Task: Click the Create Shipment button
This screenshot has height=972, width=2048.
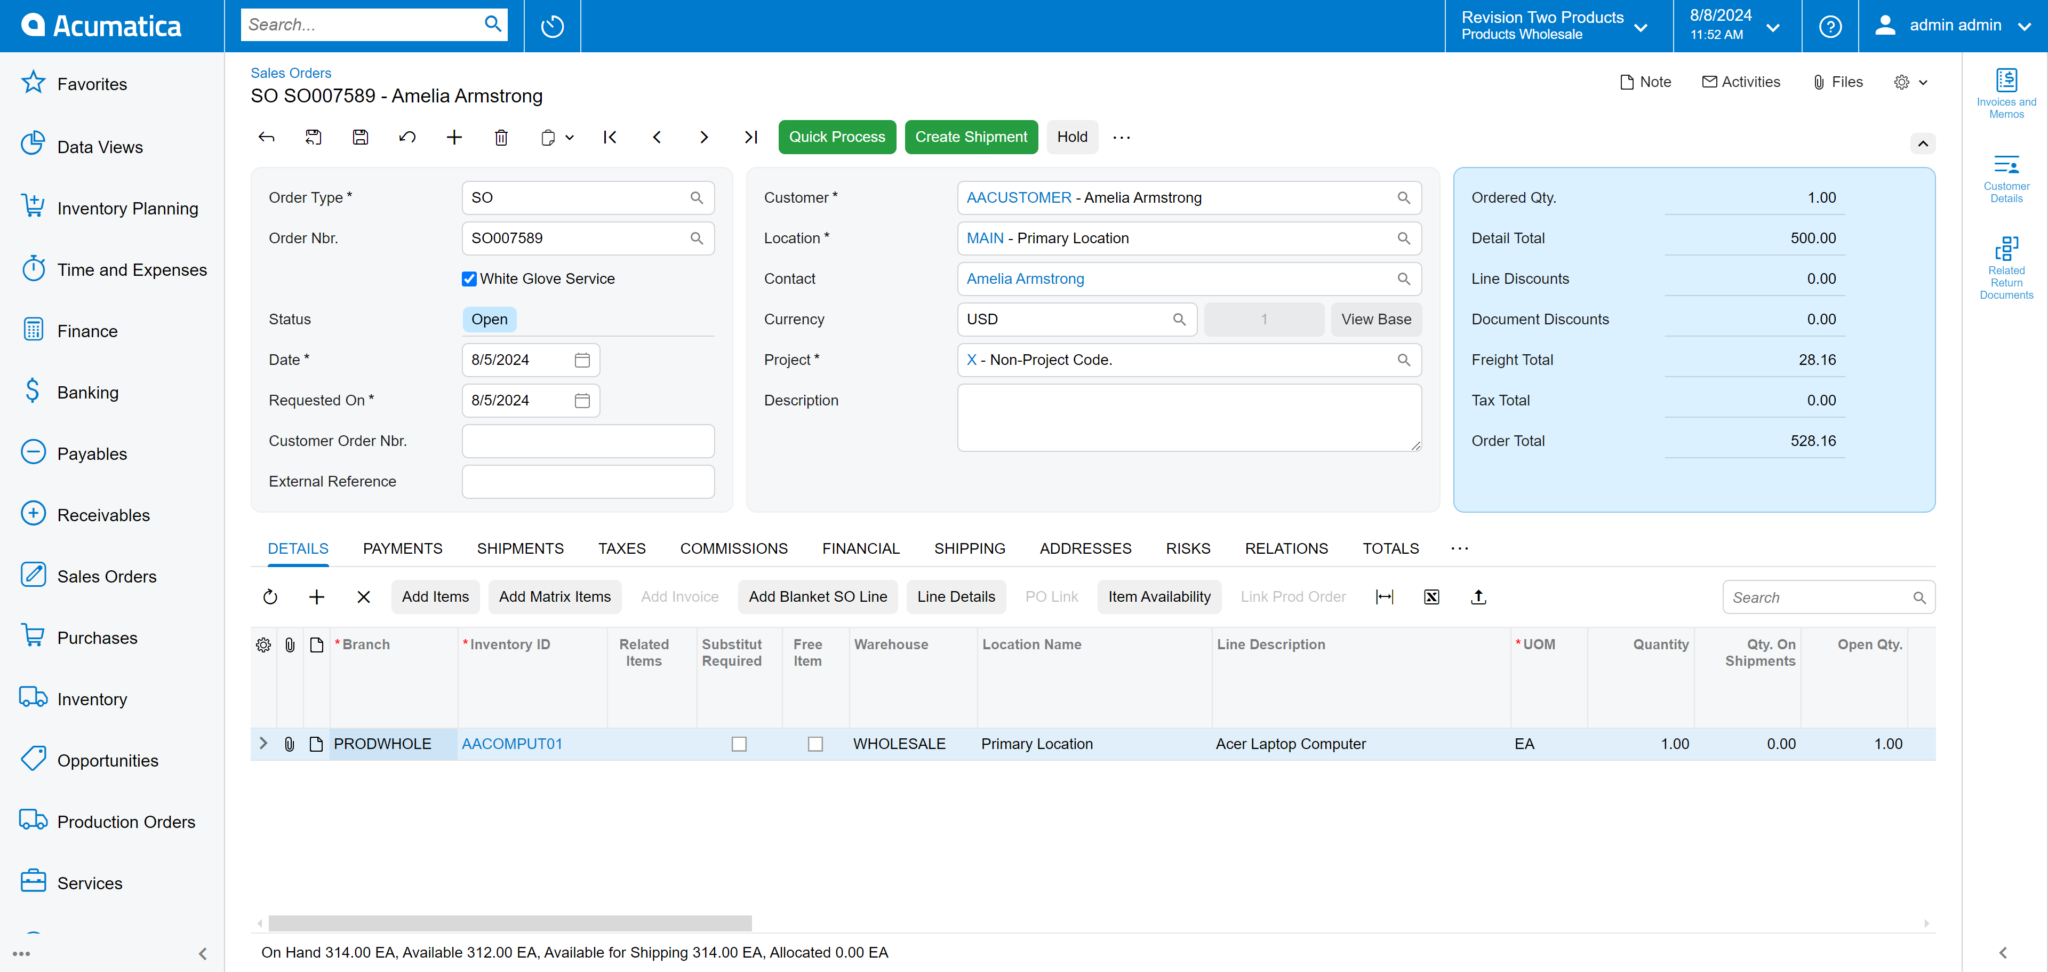Action: [x=971, y=137]
